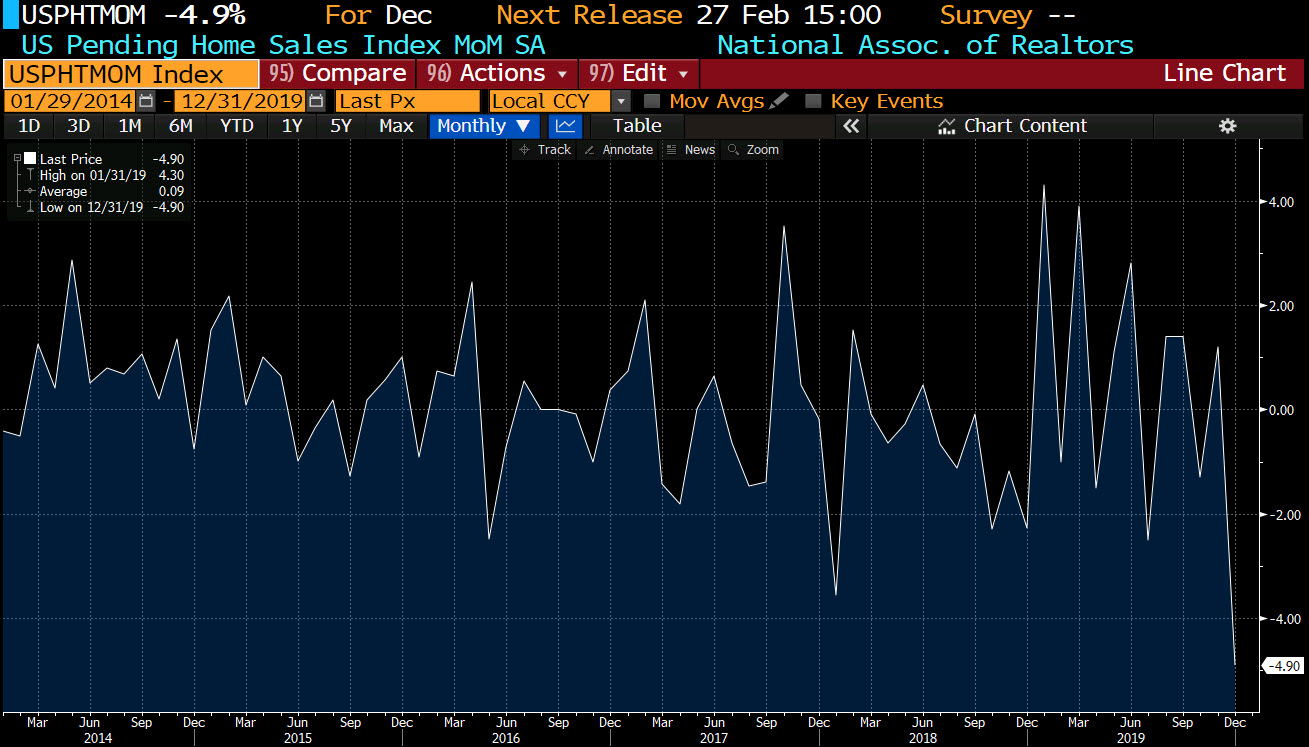Show News on chart

point(690,149)
